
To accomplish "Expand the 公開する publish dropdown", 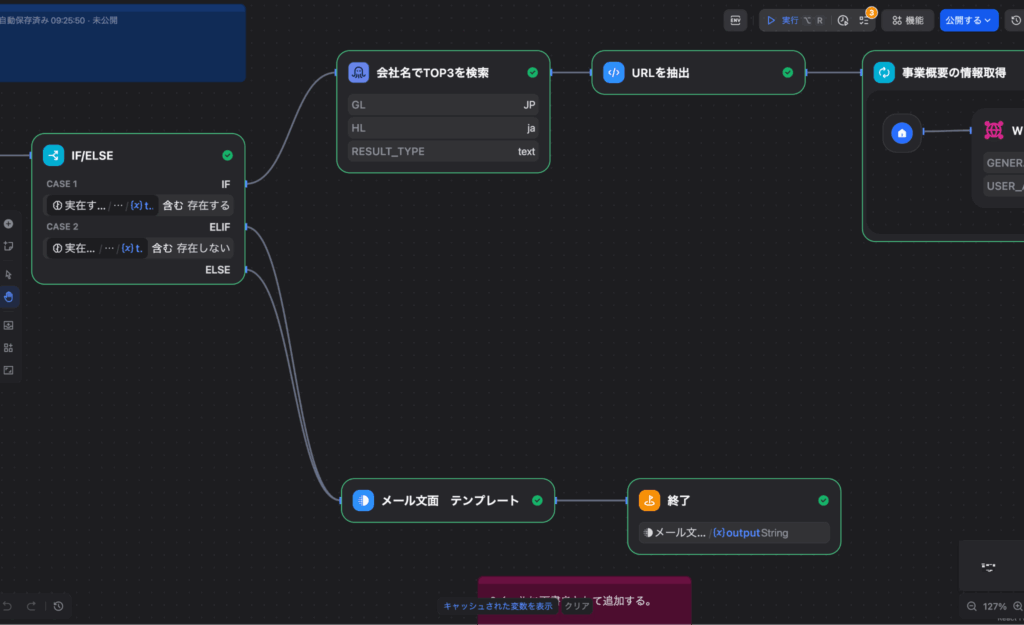I will (968, 20).
